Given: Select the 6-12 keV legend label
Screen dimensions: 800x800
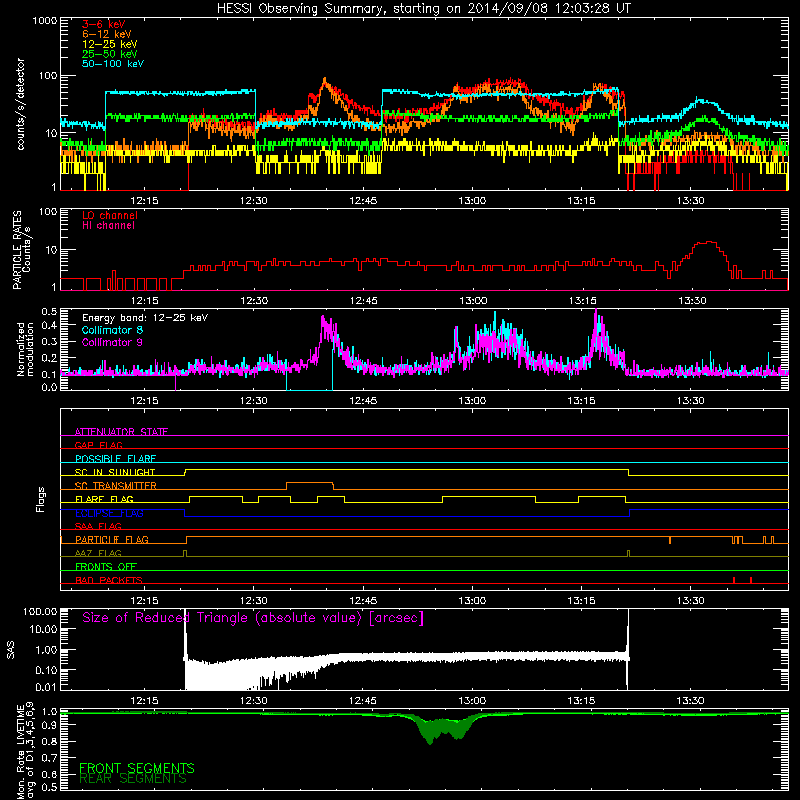Looking at the screenshot, I should (107, 34).
